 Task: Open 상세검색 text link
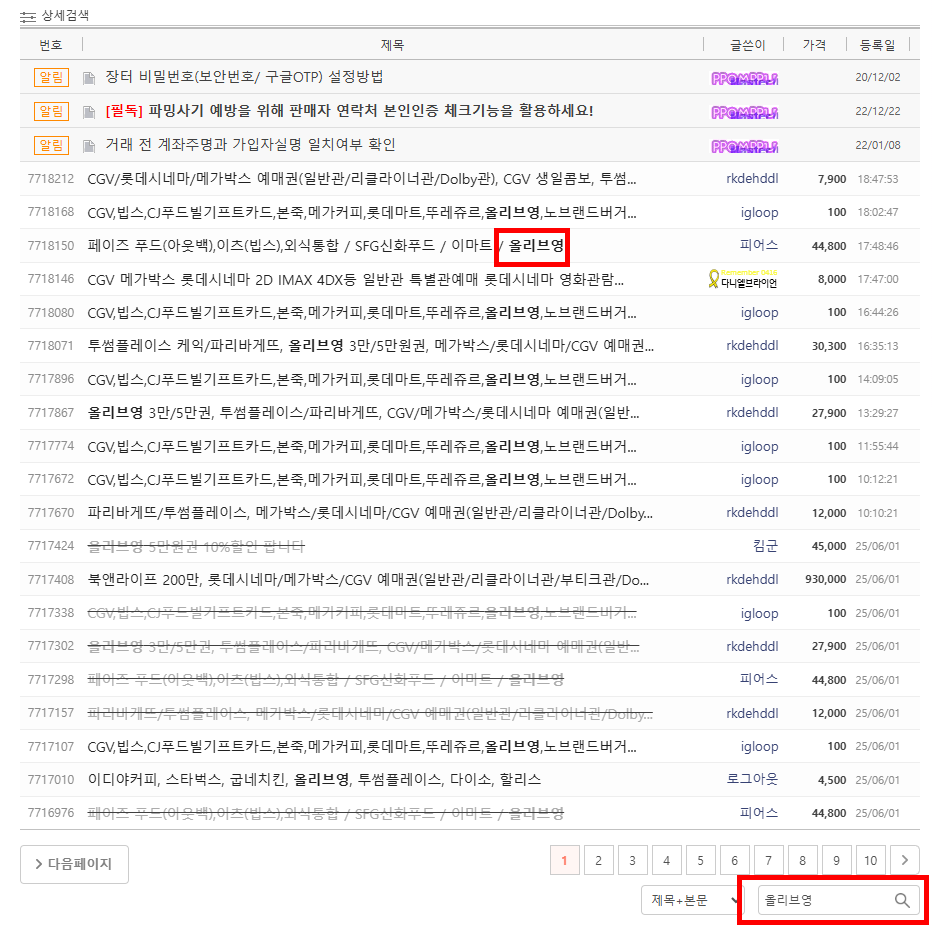coord(65,15)
